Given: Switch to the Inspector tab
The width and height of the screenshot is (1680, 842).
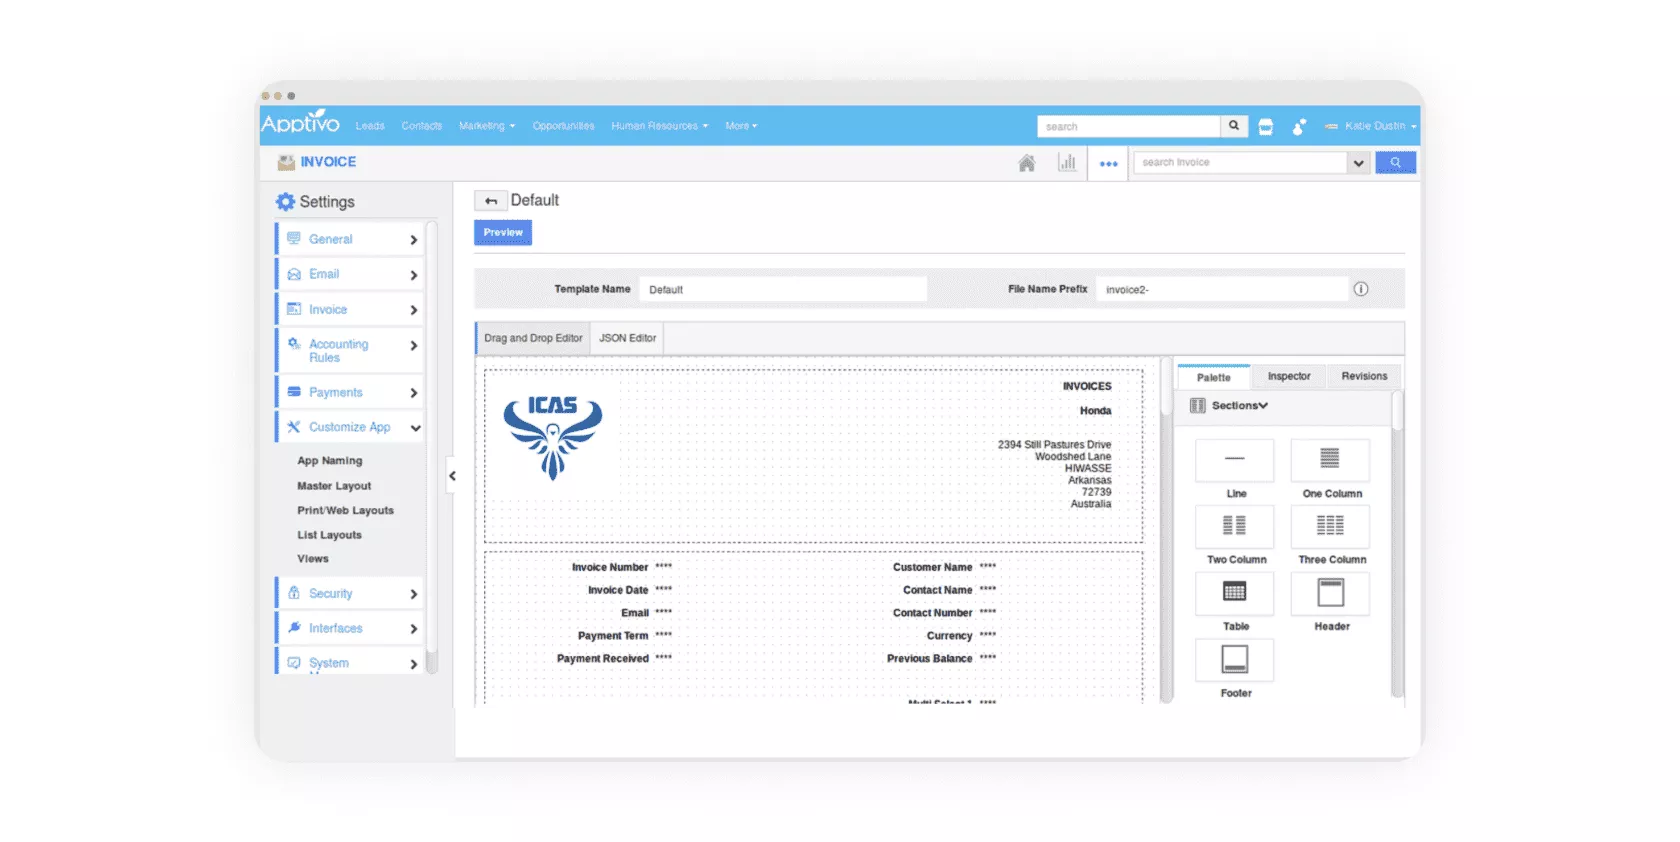Looking at the screenshot, I should click(x=1289, y=376).
